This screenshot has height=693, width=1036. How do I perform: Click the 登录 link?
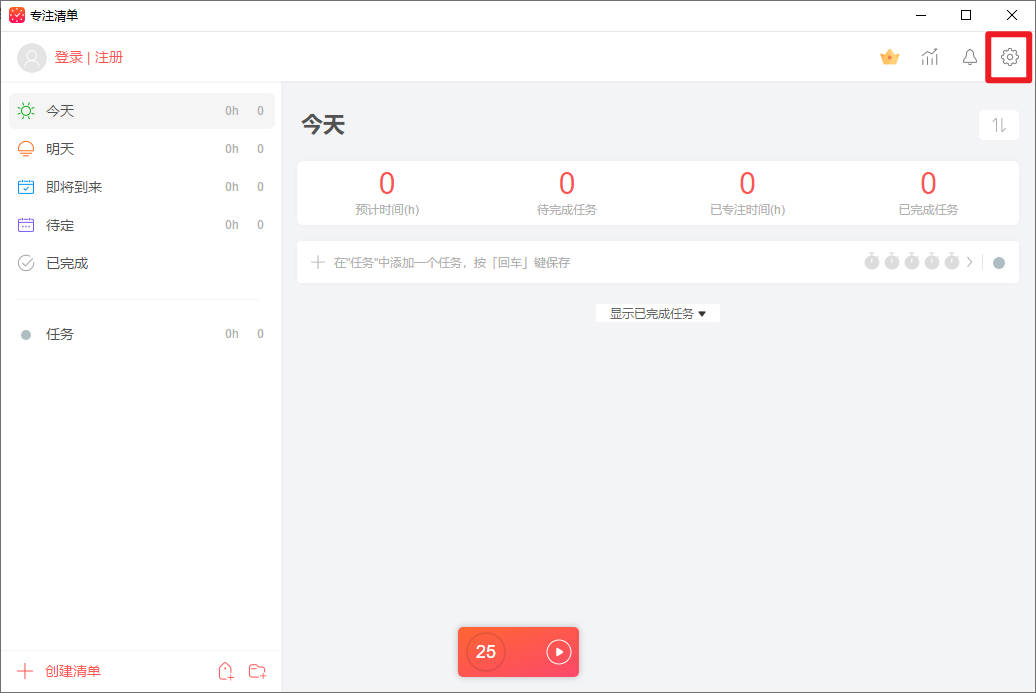(x=69, y=58)
